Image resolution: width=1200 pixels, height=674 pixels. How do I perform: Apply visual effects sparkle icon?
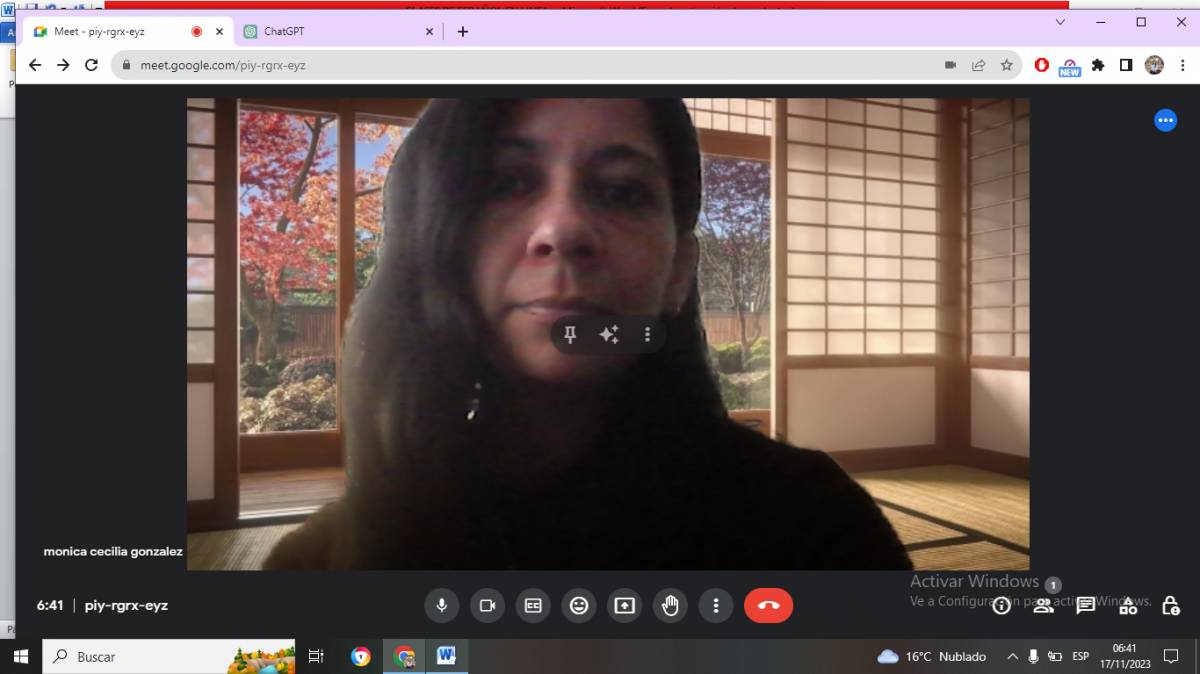609,335
